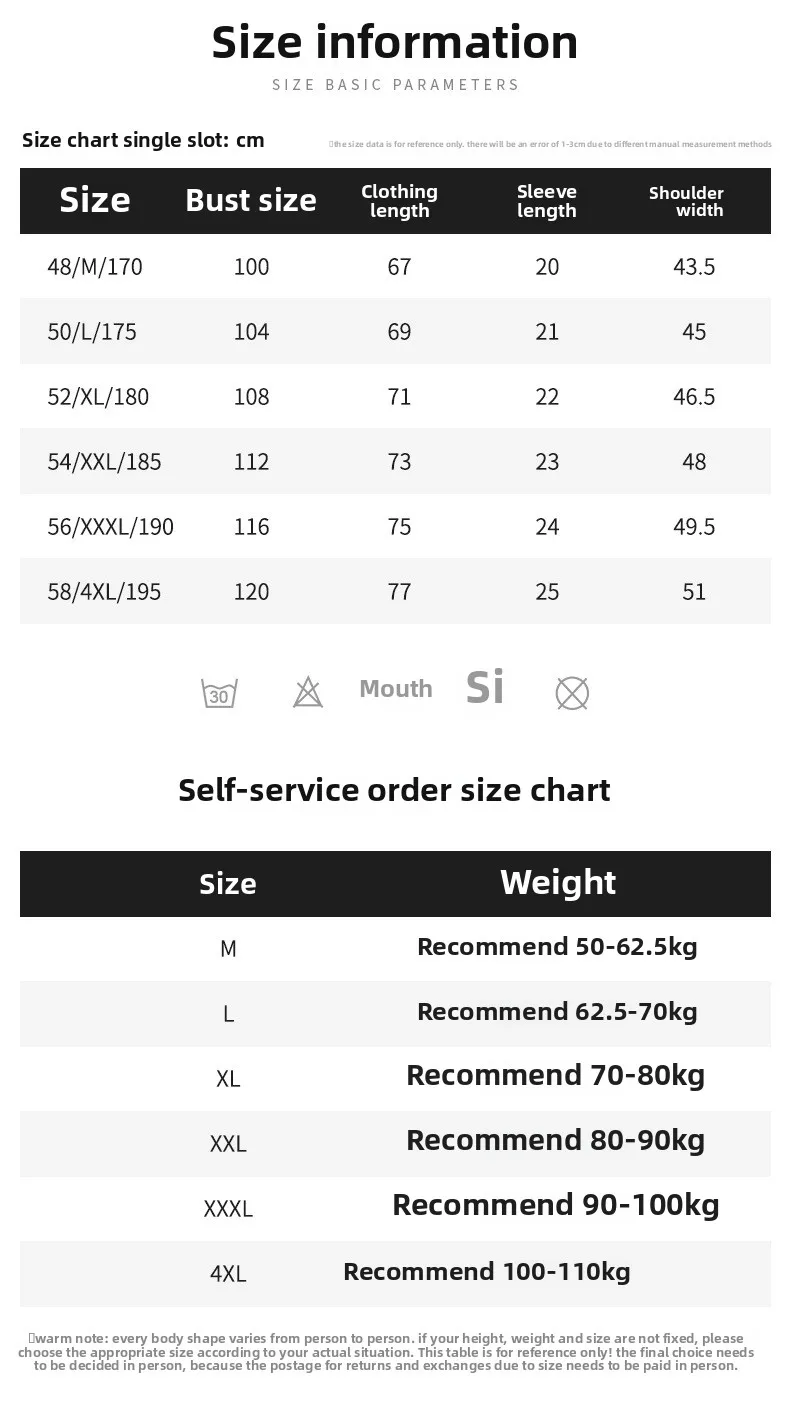790x1417 pixels.
Task: Click the 'Clothing length' column header
Action: pos(399,201)
